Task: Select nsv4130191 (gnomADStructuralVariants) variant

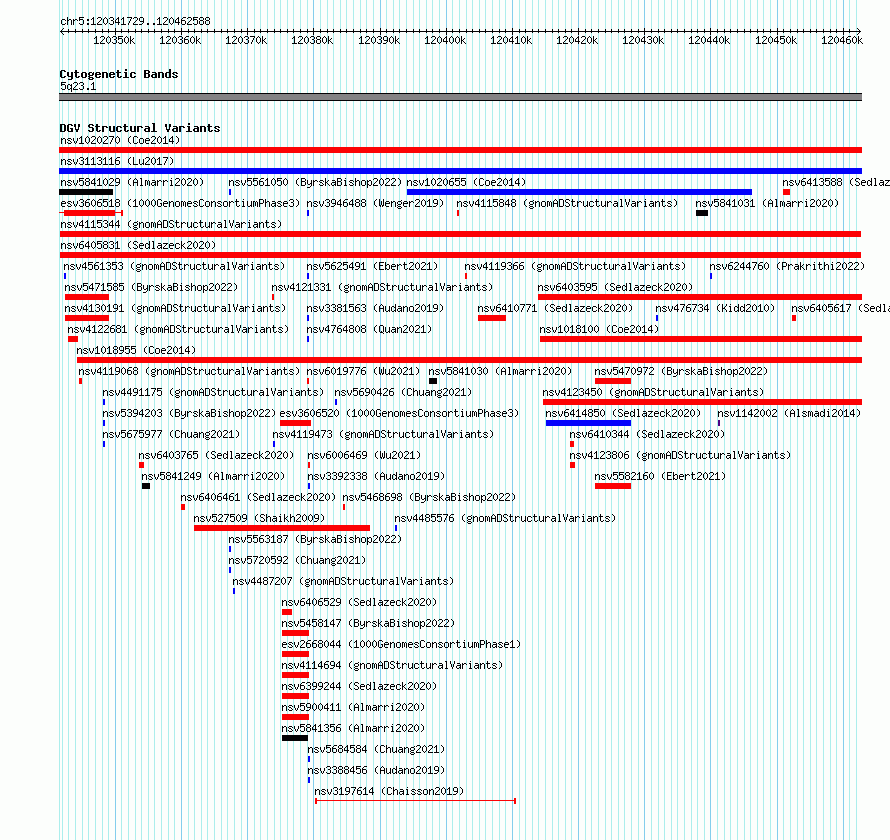Action: pyautogui.click(x=175, y=308)
